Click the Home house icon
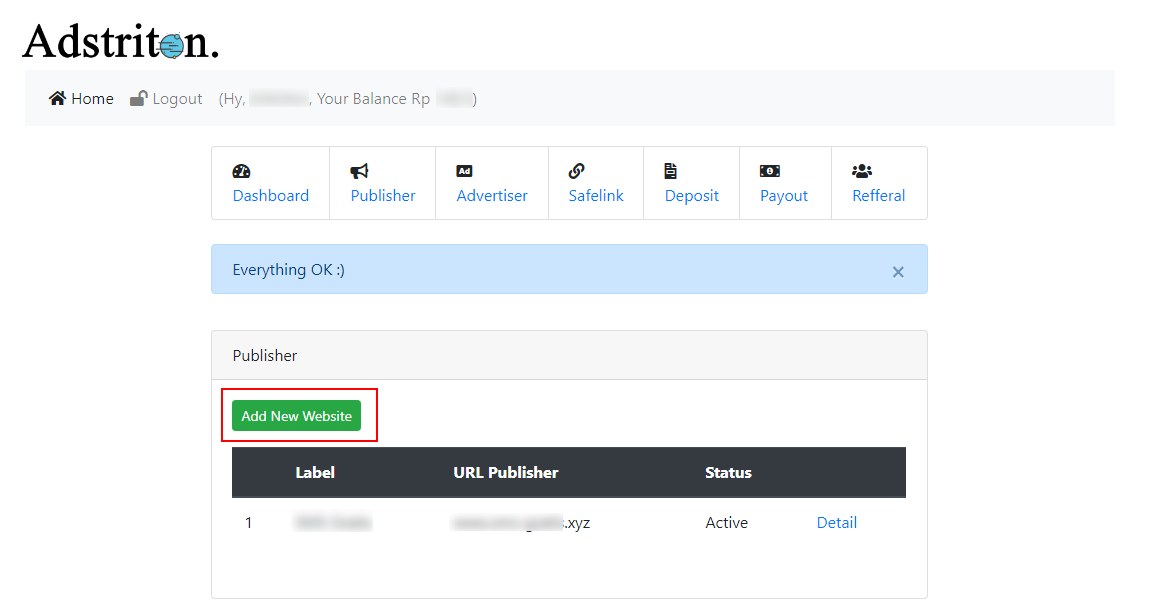 pyautogui.click(x=58, y=98)
